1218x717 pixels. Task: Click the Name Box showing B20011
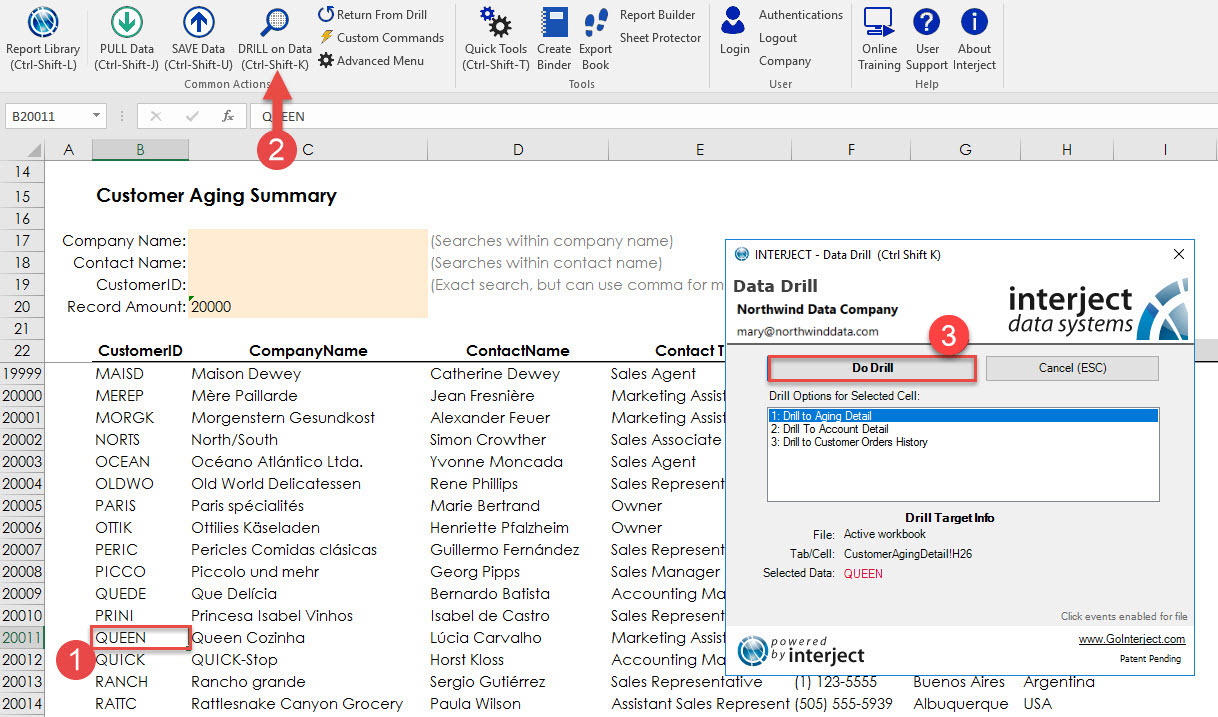(47, 117)
